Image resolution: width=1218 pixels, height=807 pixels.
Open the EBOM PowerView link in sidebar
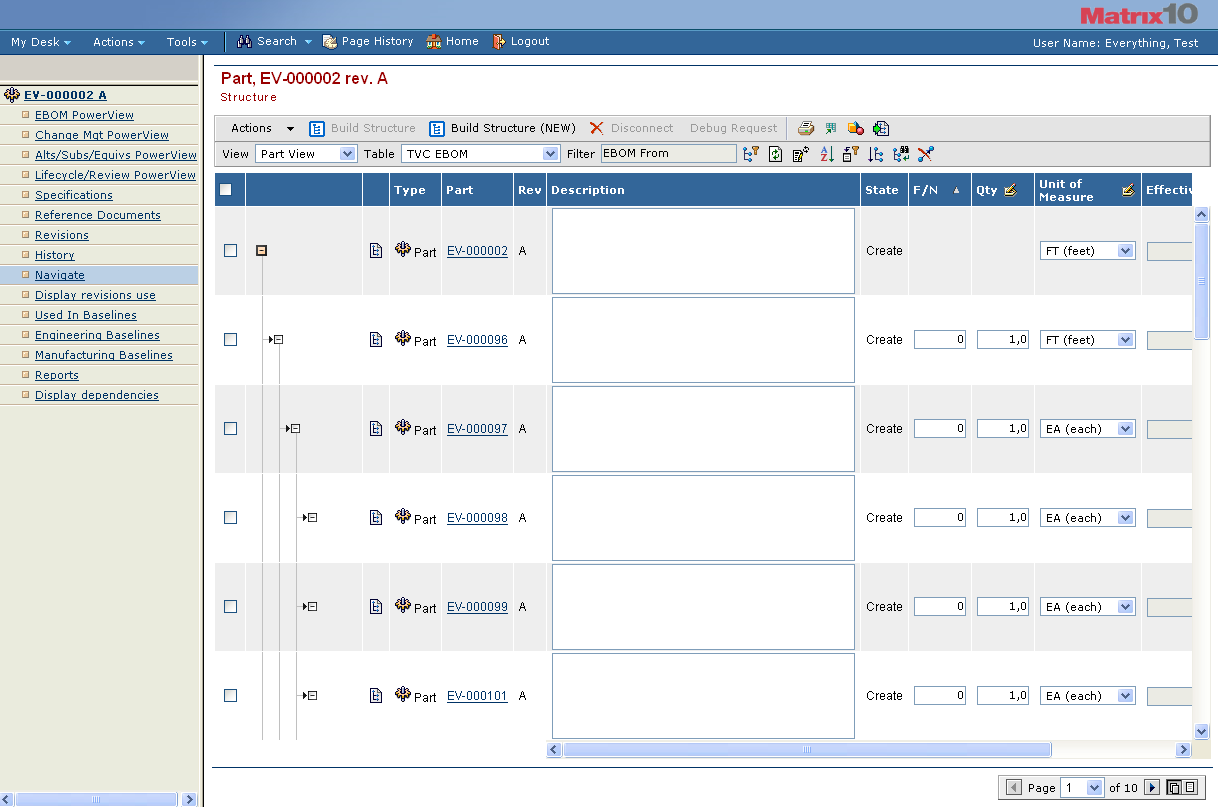tap(84, 115)
